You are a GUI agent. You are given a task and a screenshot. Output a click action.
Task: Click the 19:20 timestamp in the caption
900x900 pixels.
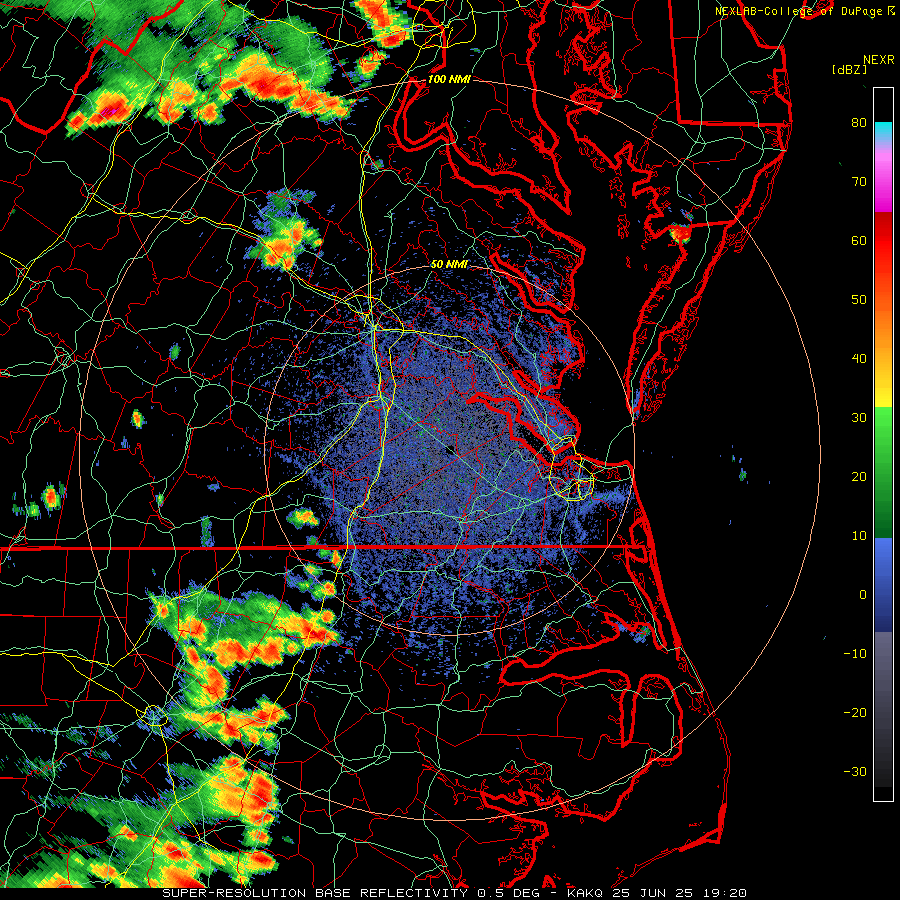(727, 893)
